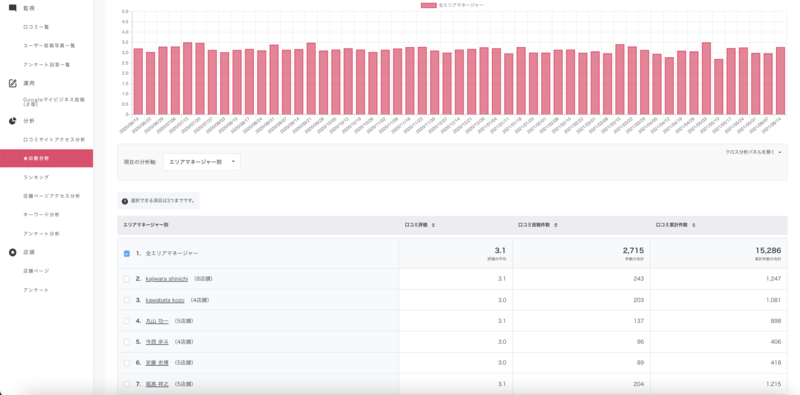The image size is (800, 395).
Task: Click the 137 post count value
Action: point(639,321)
